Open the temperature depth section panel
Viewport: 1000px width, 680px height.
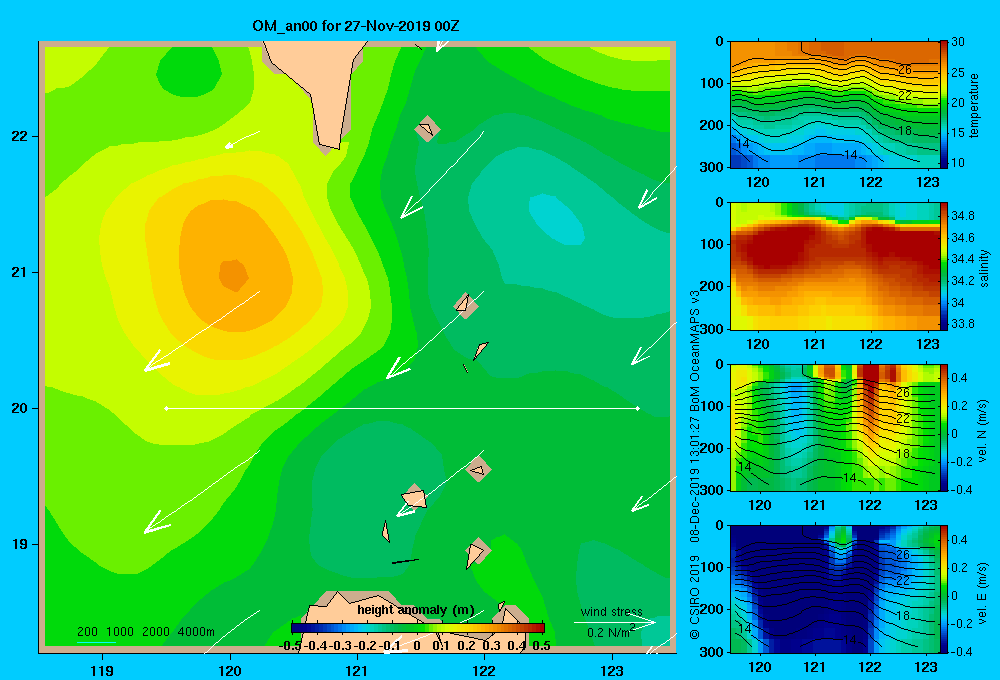pos(834,105)
